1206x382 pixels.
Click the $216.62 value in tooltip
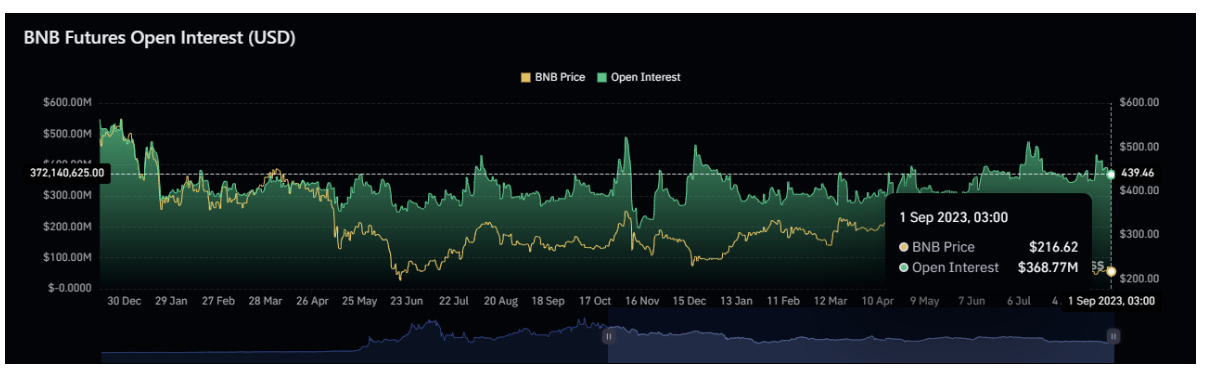1053,247
